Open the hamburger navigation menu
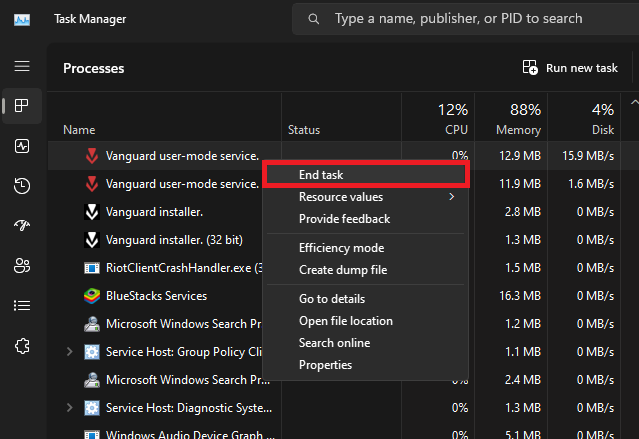 22,66
